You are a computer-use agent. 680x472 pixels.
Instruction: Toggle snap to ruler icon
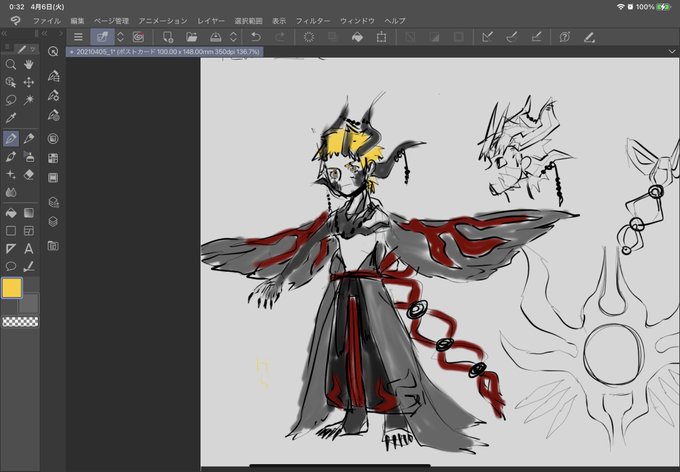[487, 37]
